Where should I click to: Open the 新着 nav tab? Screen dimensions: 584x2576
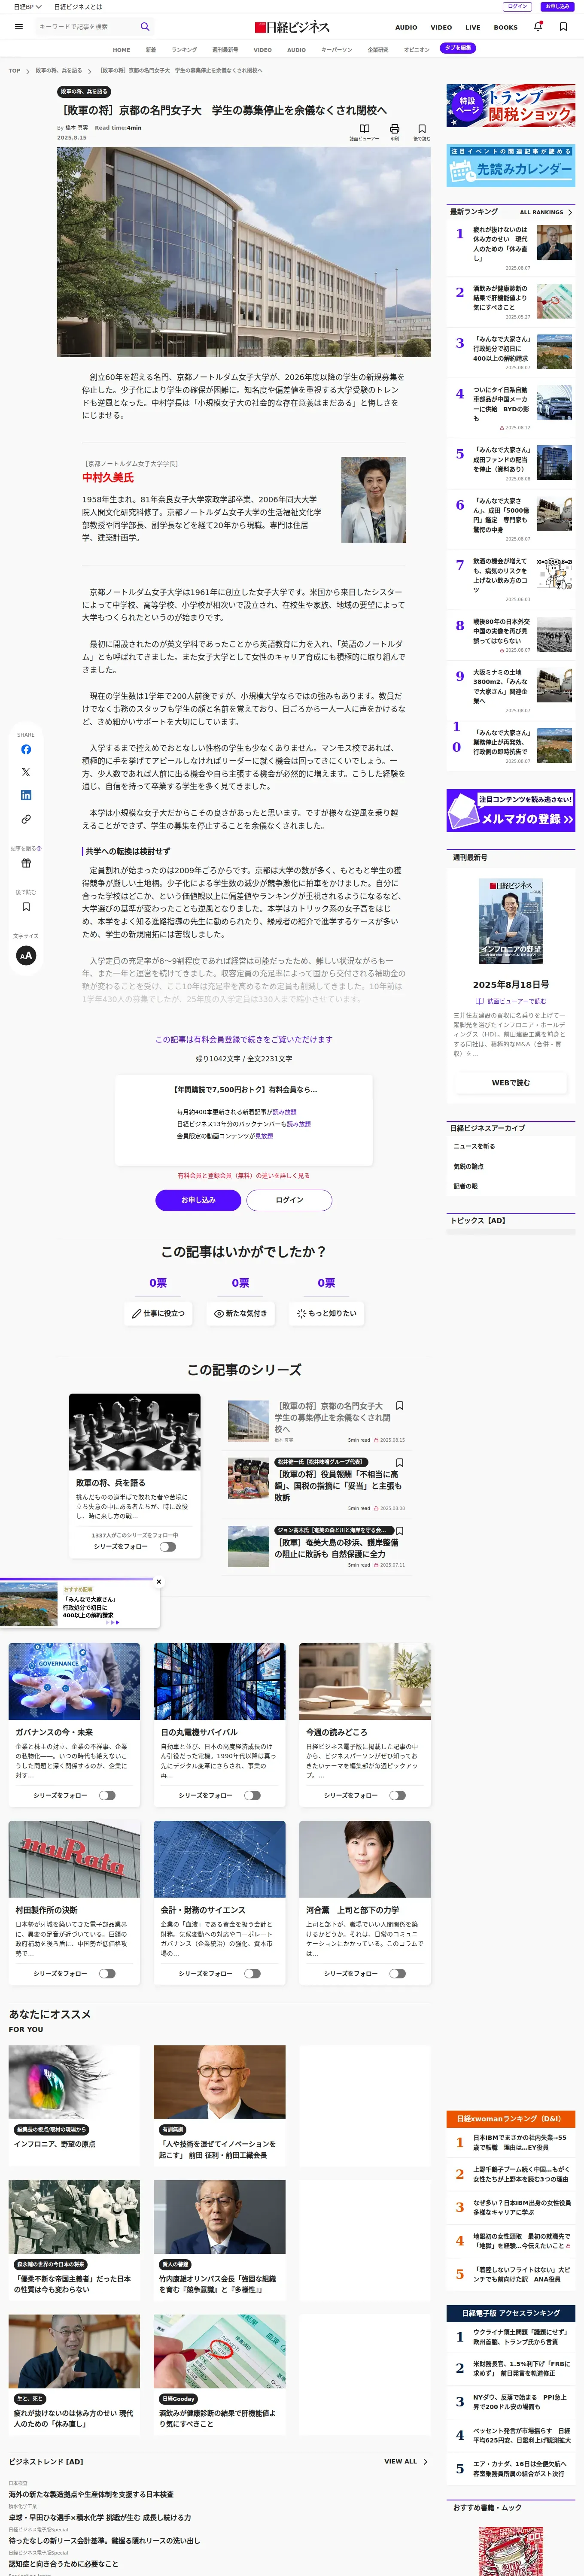coord(151,49)
